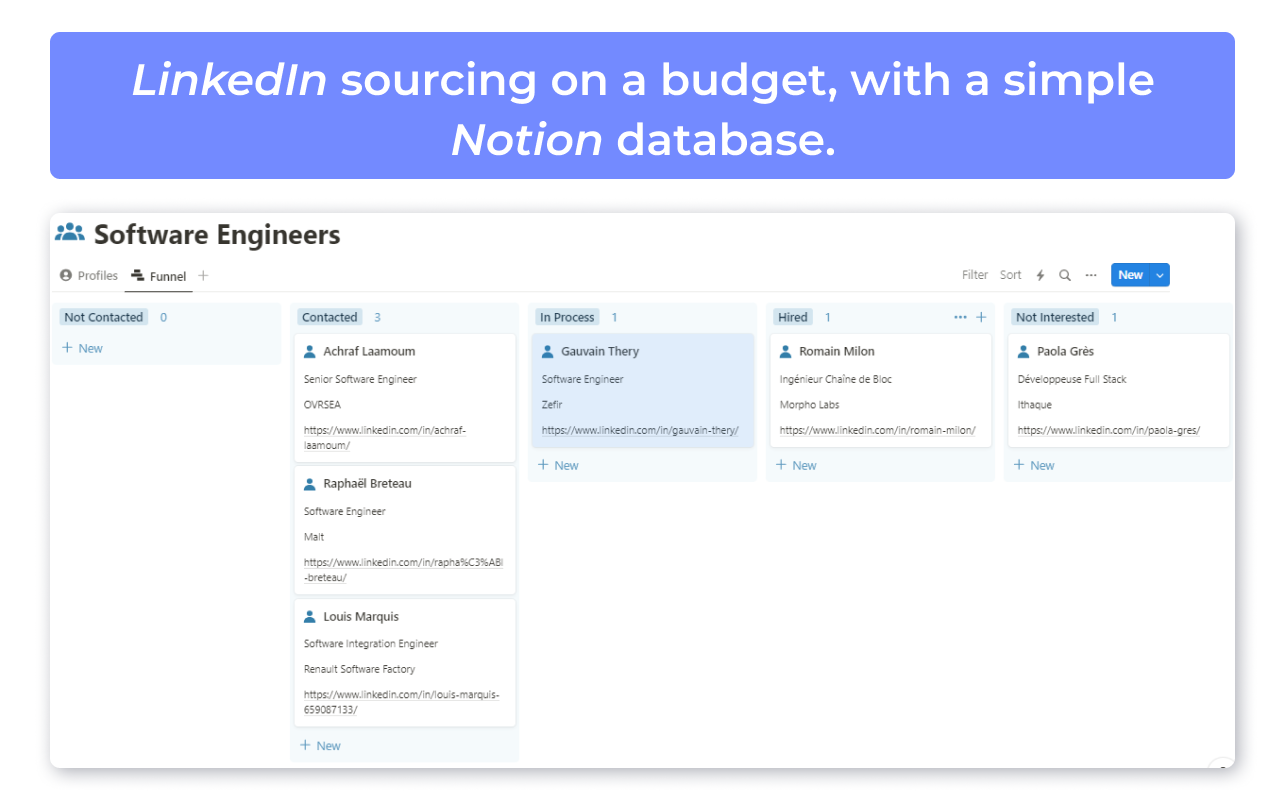
Task: Click the Software Engineers page title
Action: (x=217, y=235)
